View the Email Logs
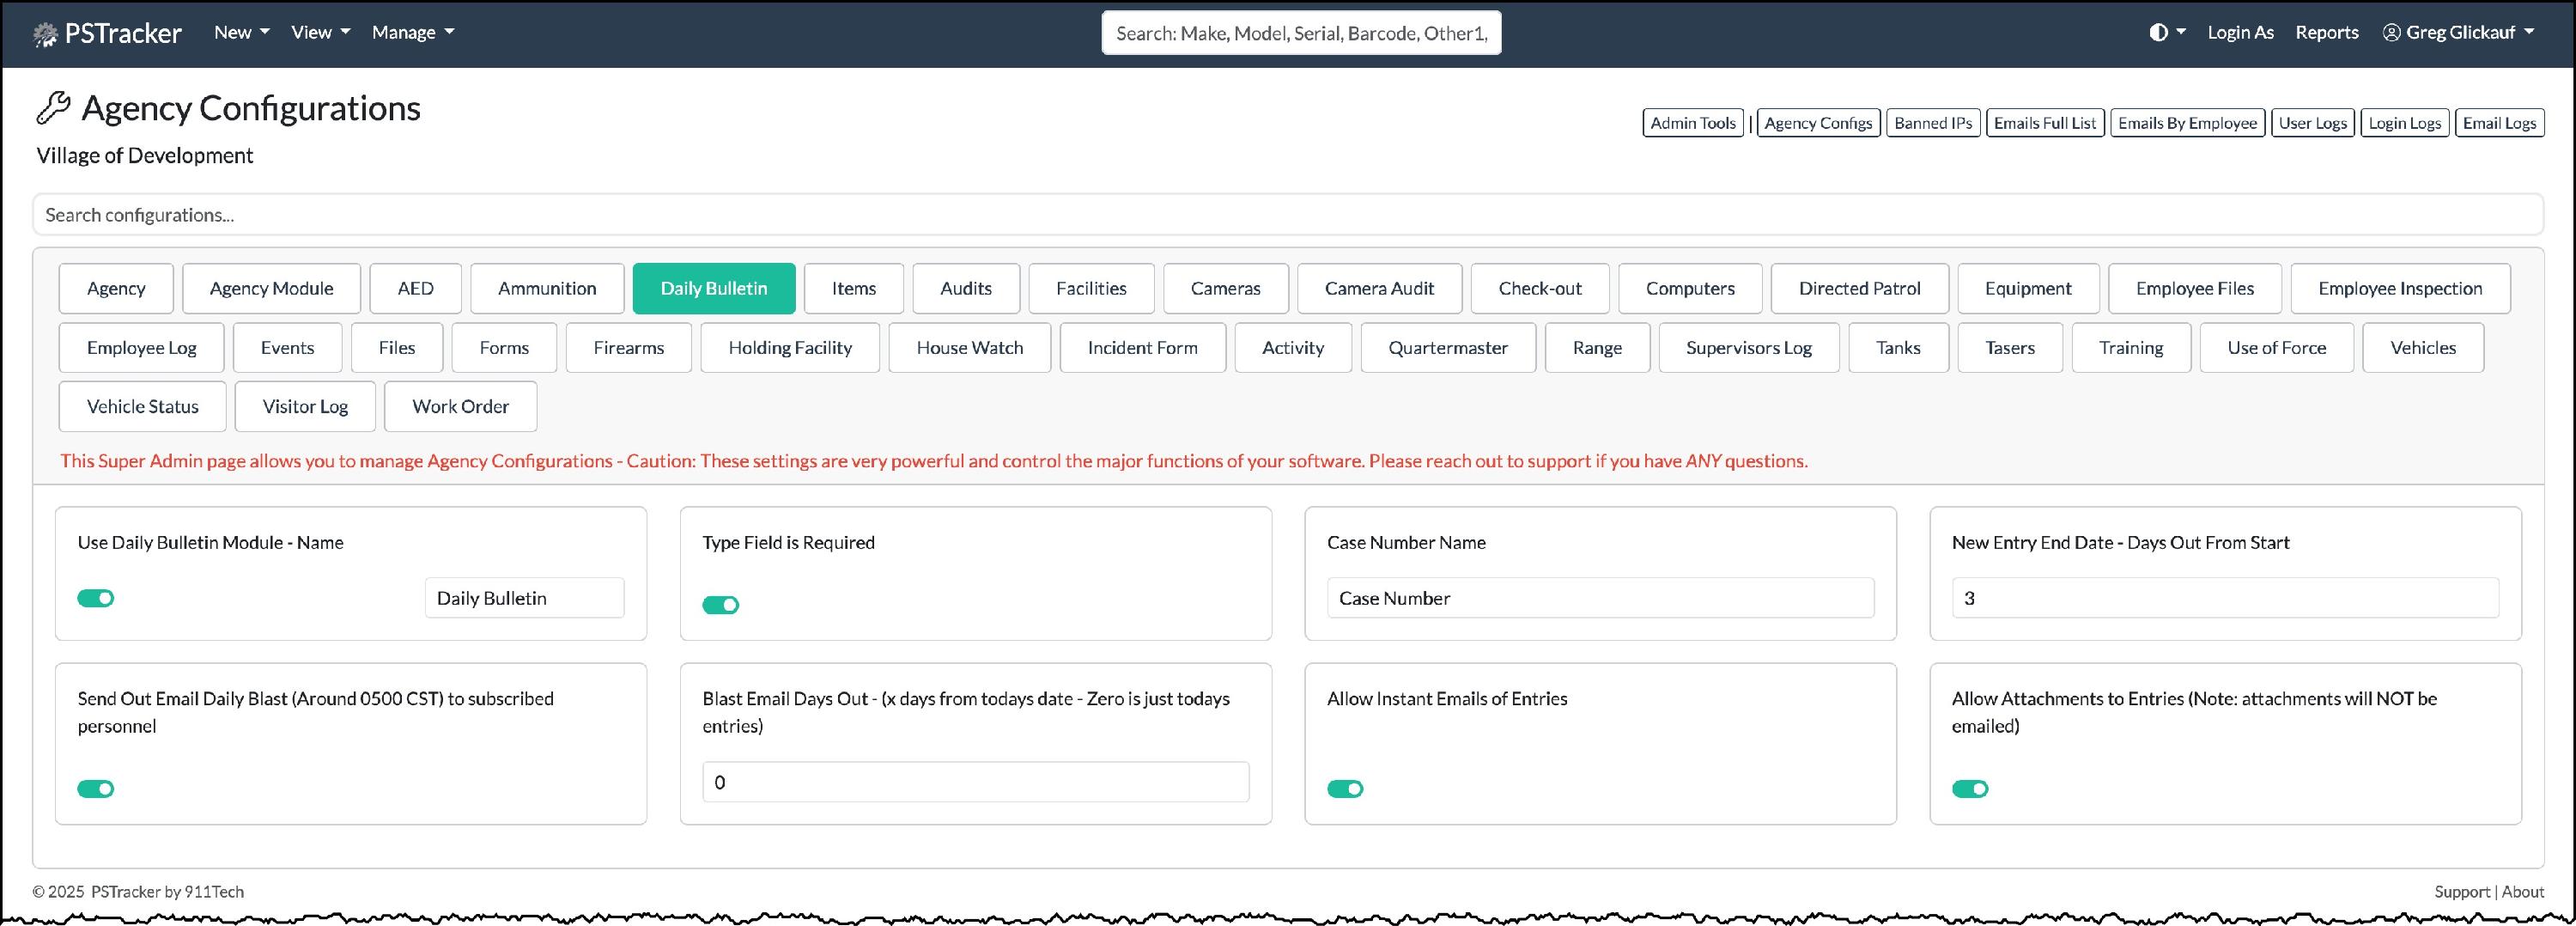The height and width of the screenshot is (926, 2576). (x=2500, y=123)
